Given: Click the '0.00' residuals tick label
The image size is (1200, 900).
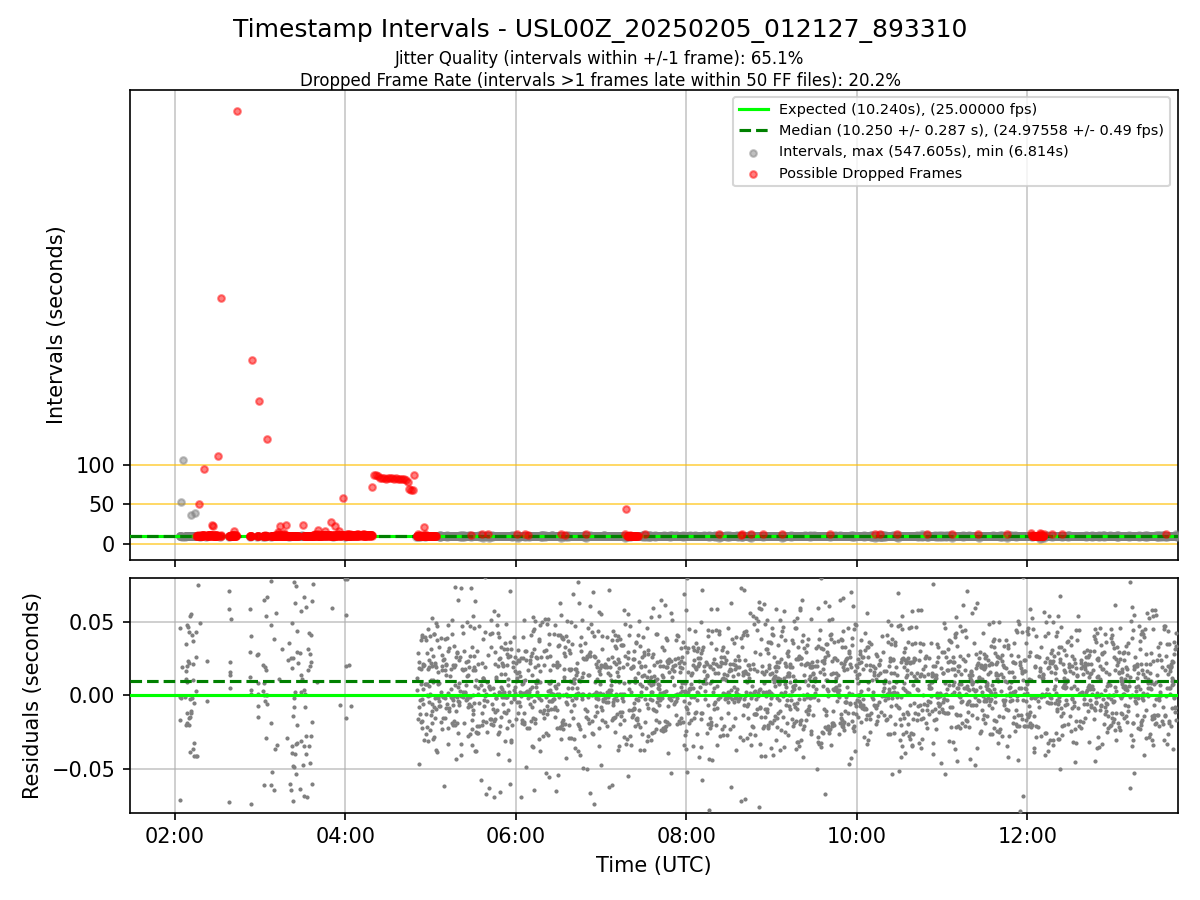Looking at the screenshot, I should click(95, 696).
